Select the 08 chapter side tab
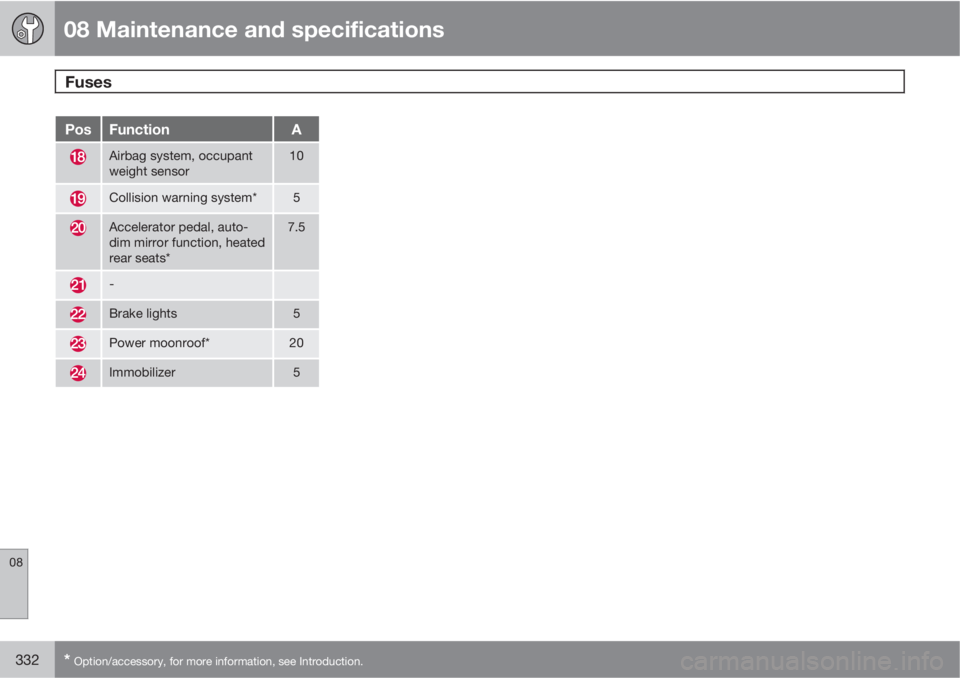The width and height of the screenshot is (960, 678). [x=14, y=584]
